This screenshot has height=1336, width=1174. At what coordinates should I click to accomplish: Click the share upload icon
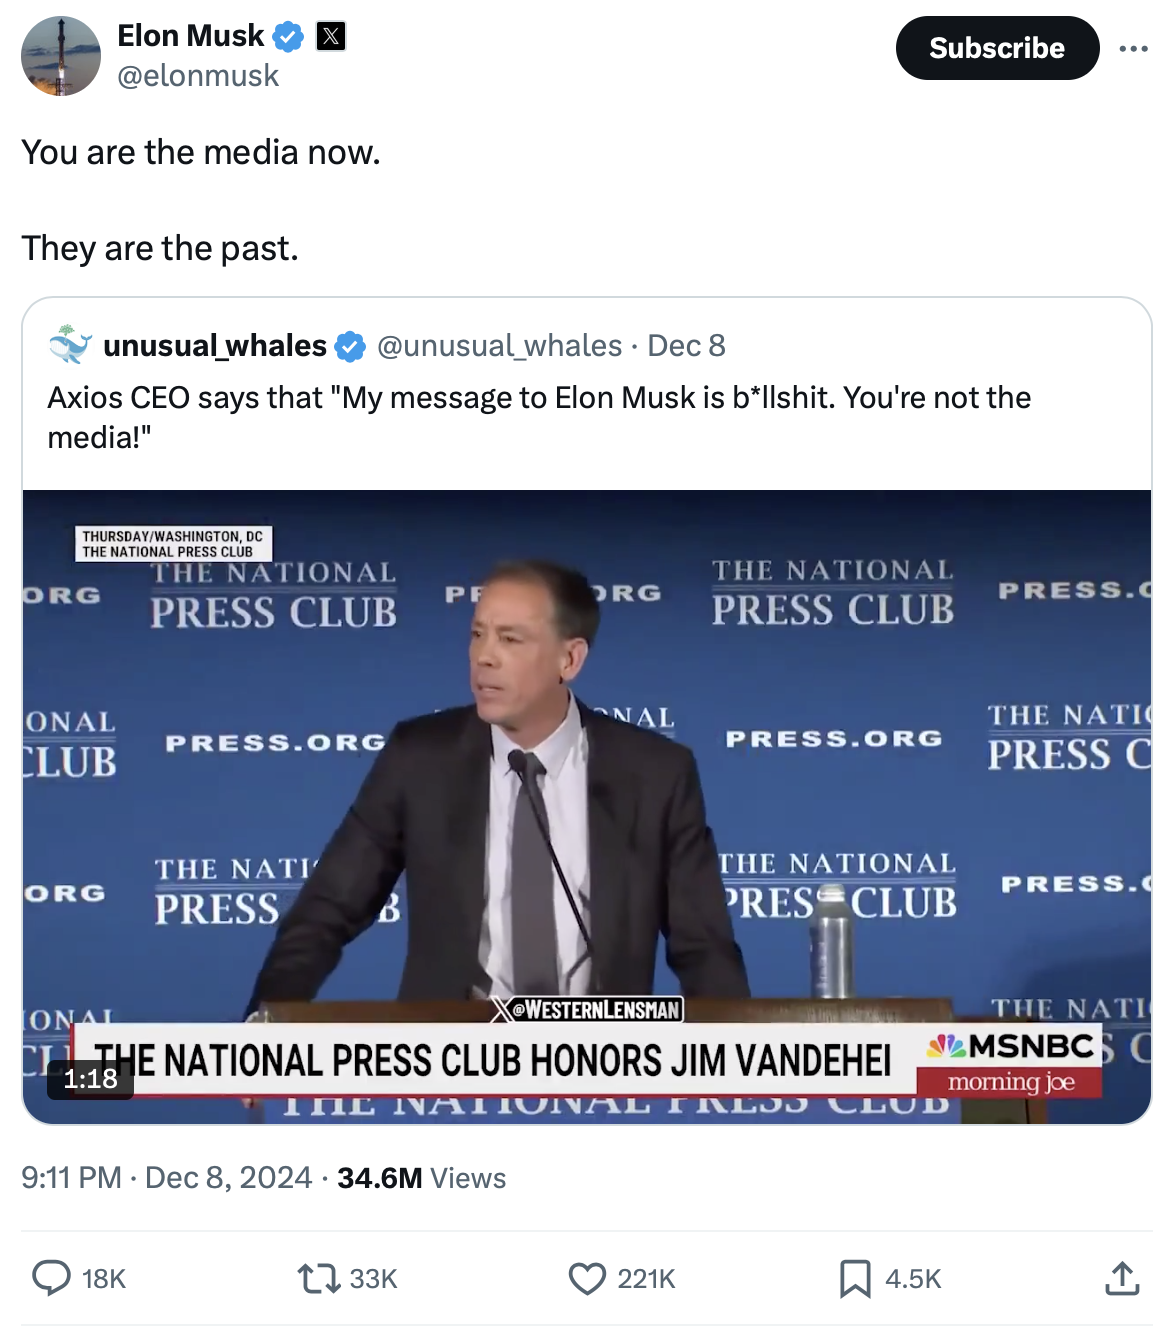(1122, 1278)
